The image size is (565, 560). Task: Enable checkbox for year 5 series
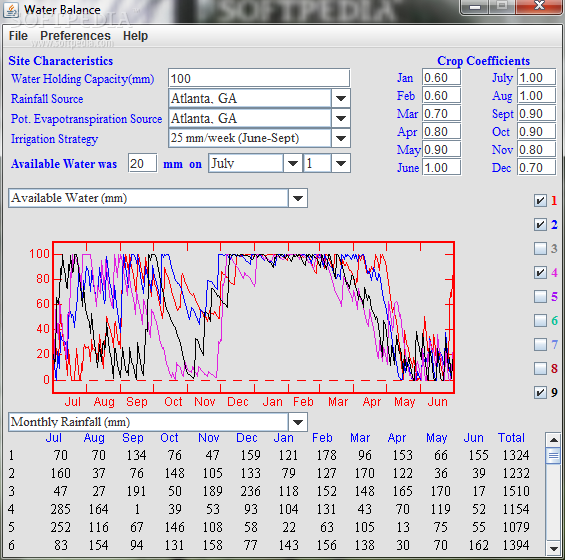540,296
